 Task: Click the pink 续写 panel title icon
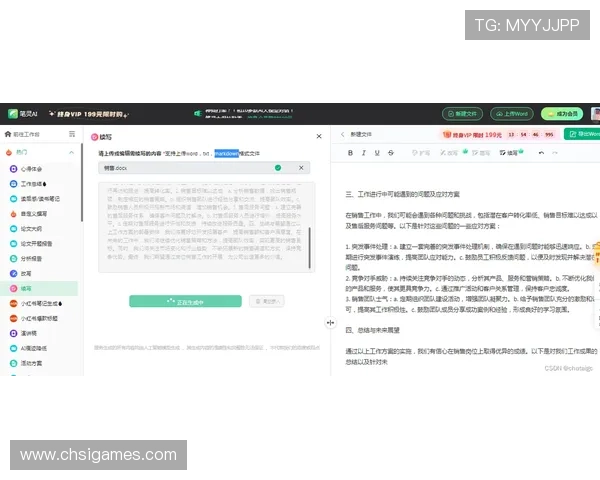(x=95, y=137)
